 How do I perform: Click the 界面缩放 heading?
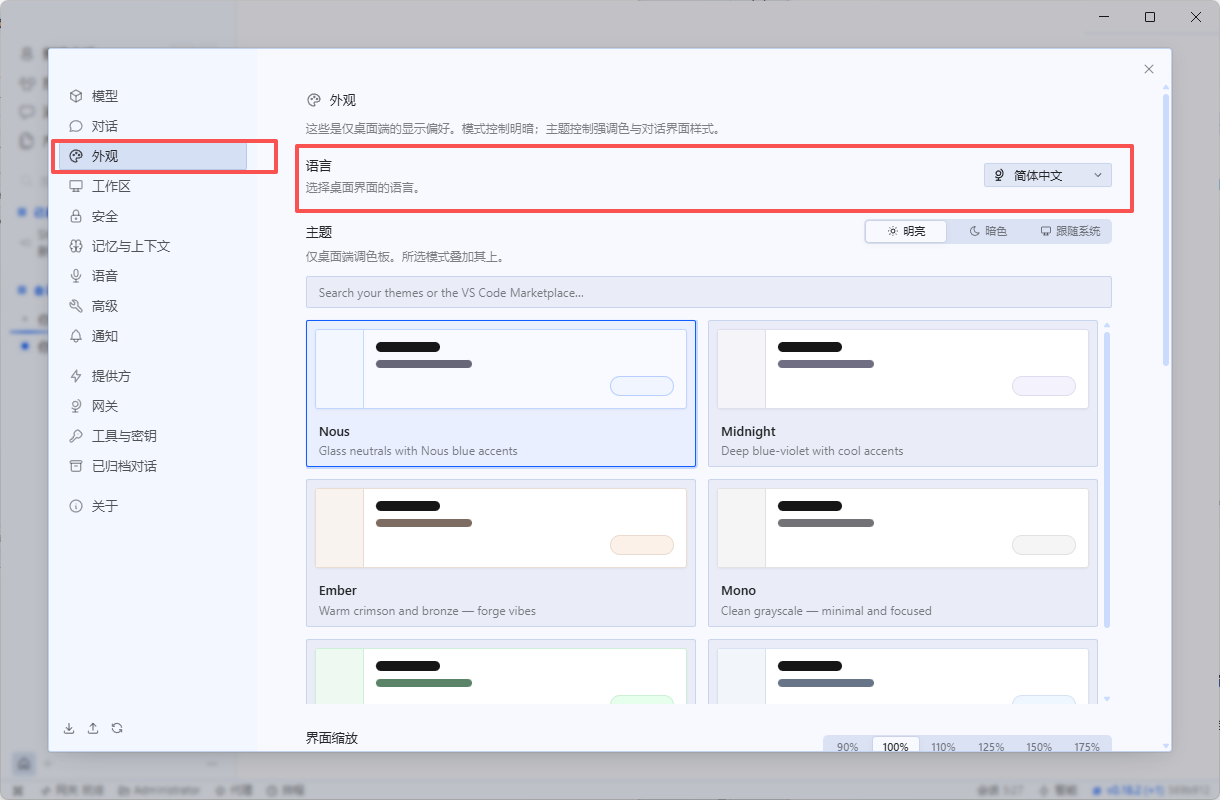[x=332, y=738]
